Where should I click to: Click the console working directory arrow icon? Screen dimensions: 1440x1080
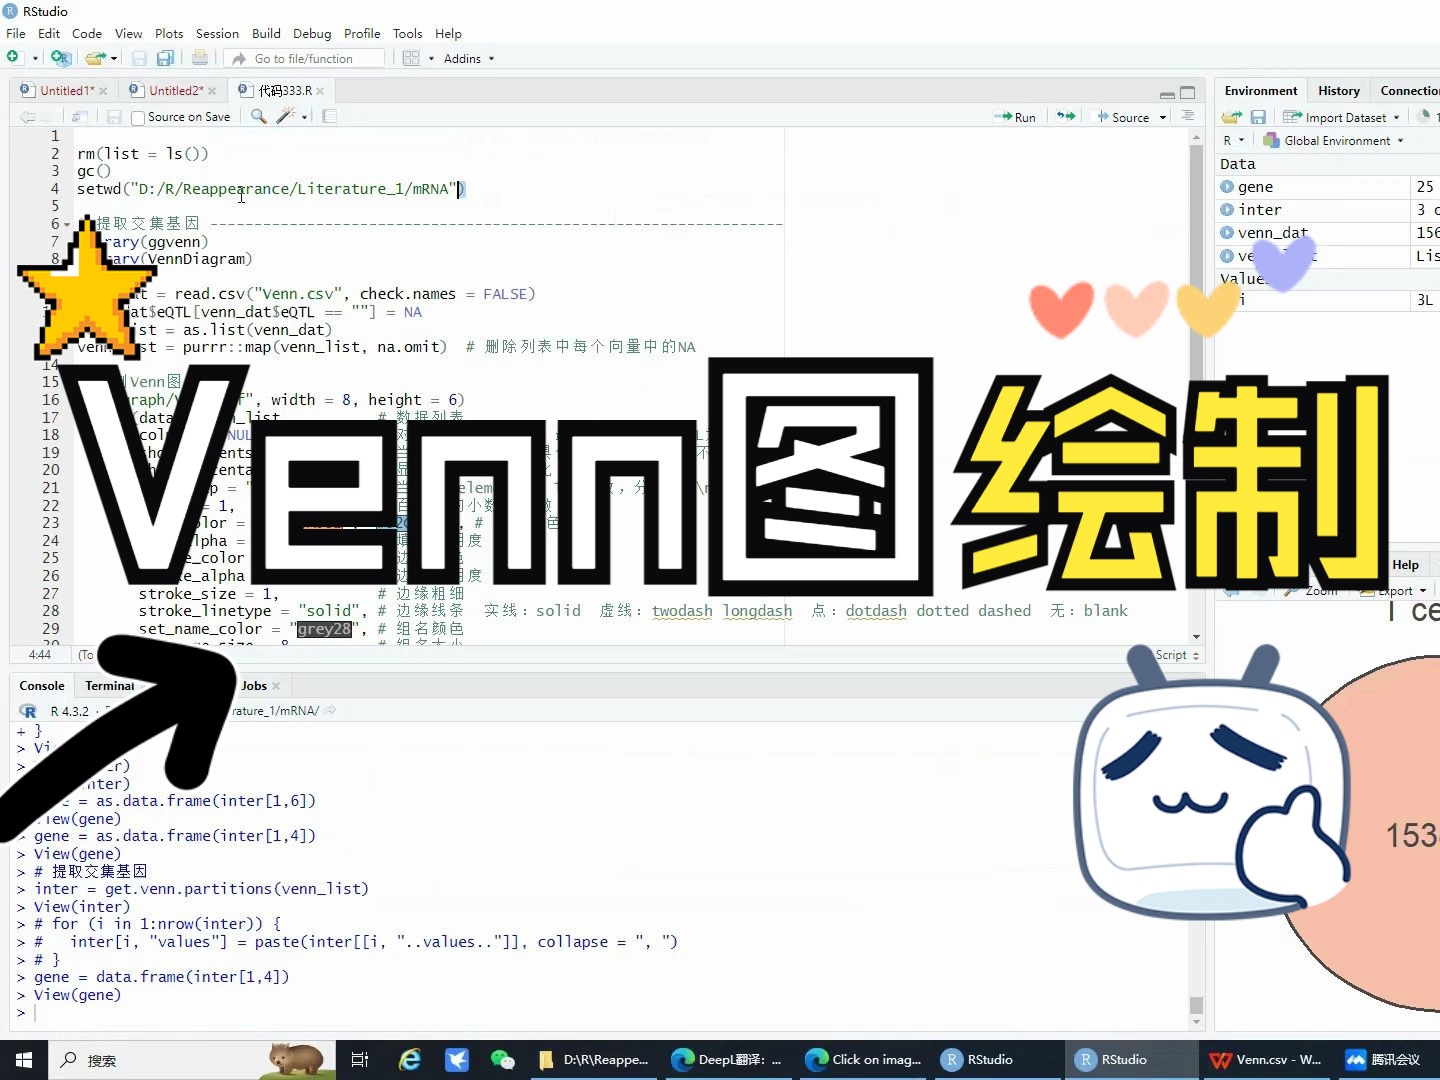coord(330,711)
